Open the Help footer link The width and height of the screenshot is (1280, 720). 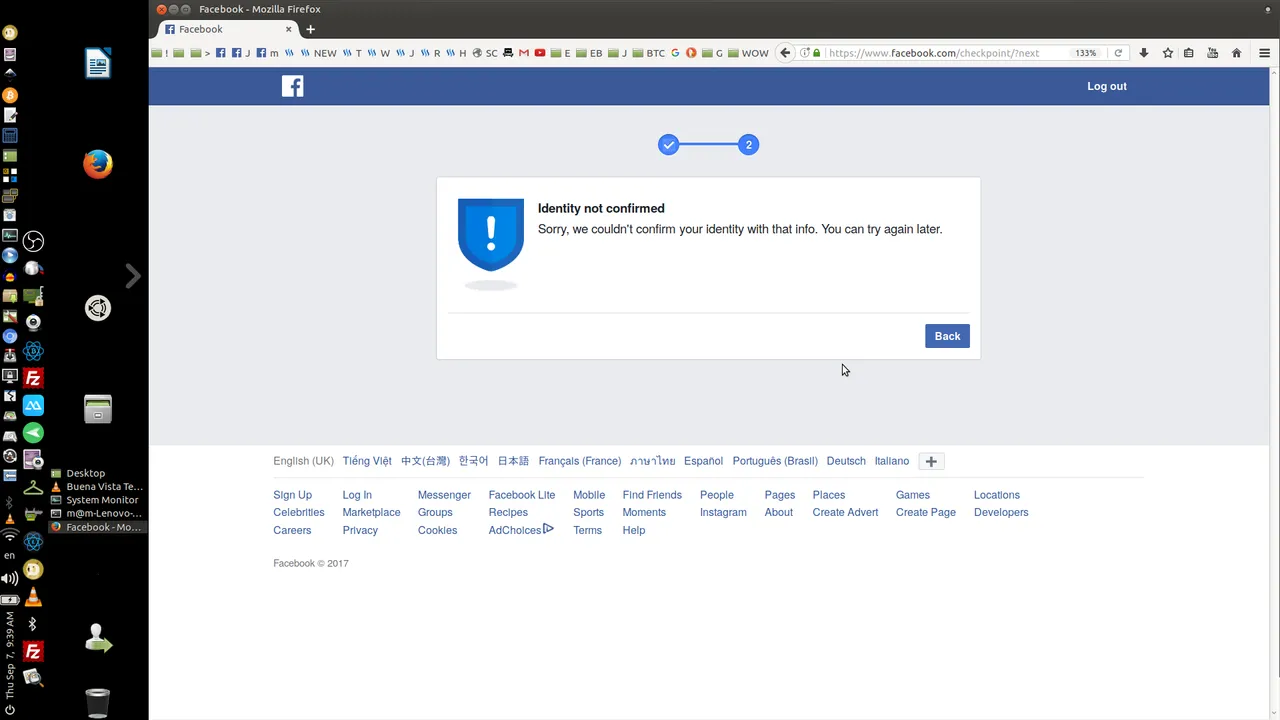point(633,530)
